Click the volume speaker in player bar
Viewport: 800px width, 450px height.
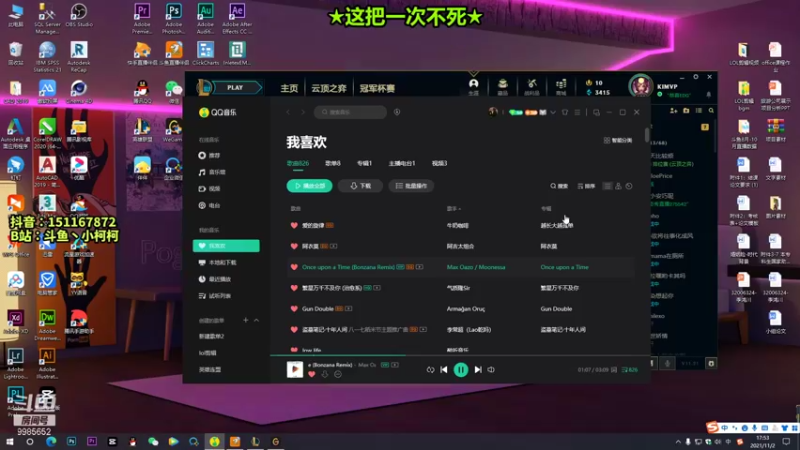[491, 369]
